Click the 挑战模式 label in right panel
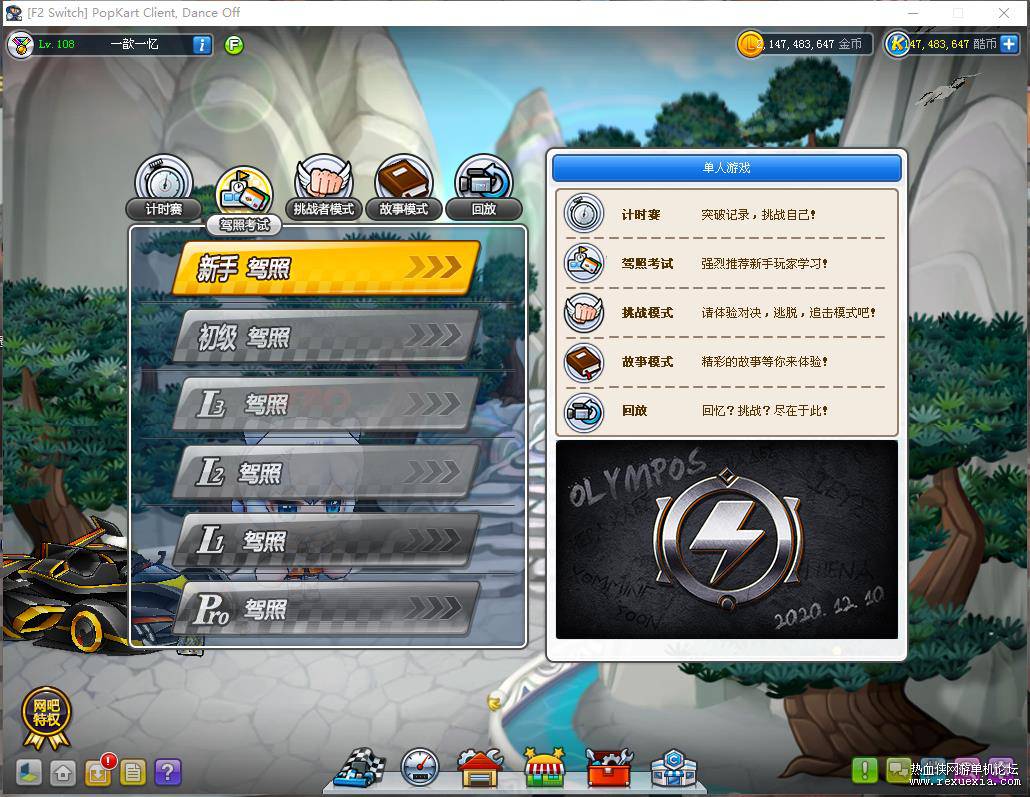The image size is (1030, 797). 648,313
